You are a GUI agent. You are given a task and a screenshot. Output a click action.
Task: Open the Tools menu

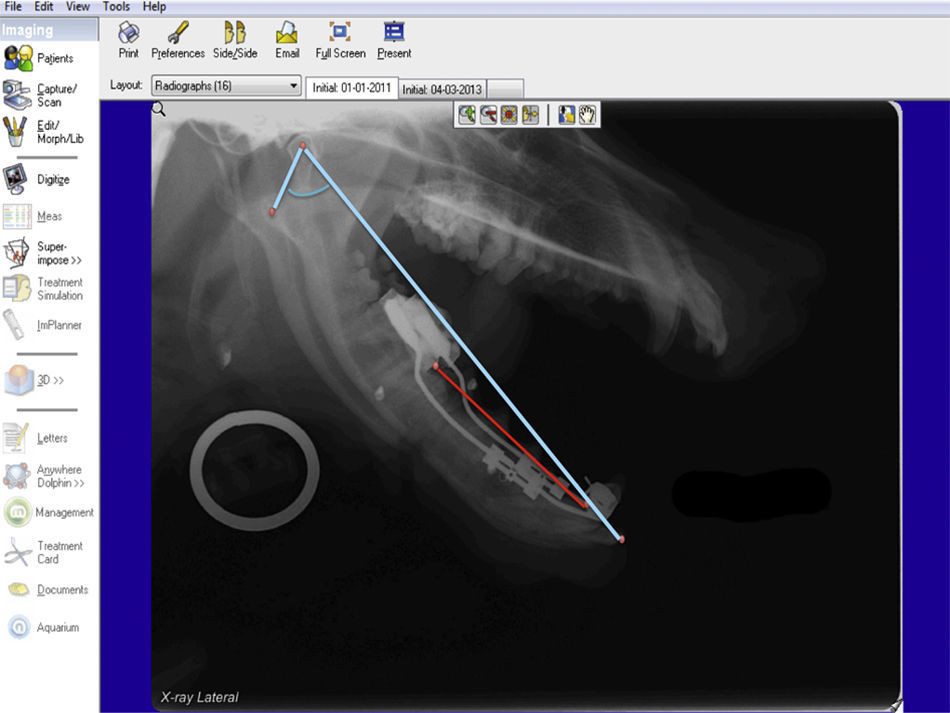116,7
